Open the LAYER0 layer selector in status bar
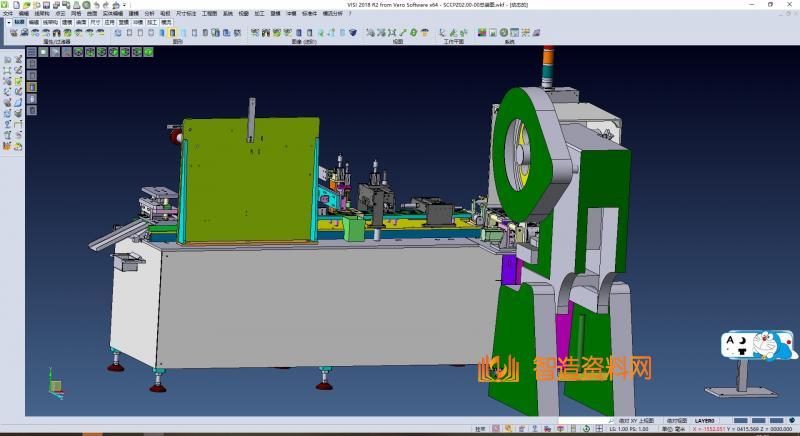Screen dimensions: 800x436 (705, 421)
